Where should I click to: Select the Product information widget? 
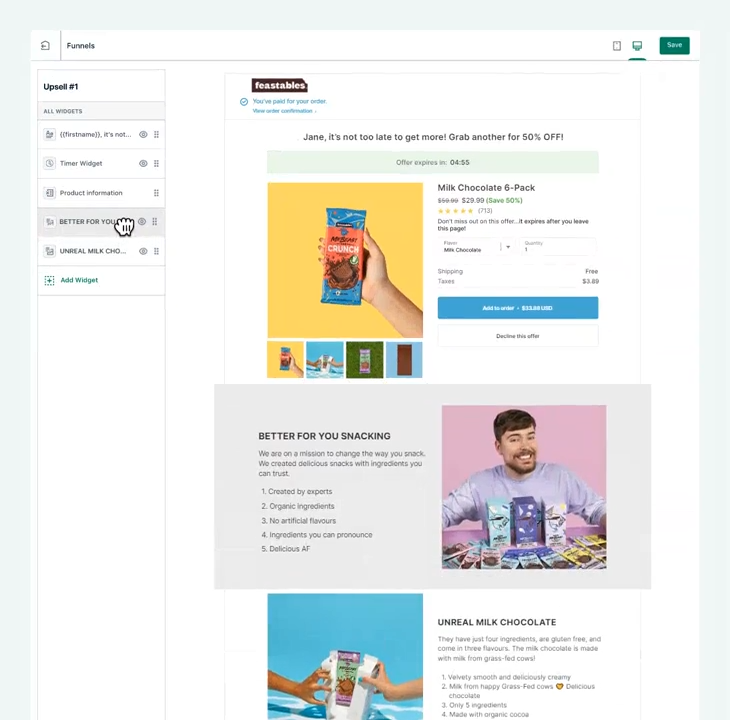101,193
